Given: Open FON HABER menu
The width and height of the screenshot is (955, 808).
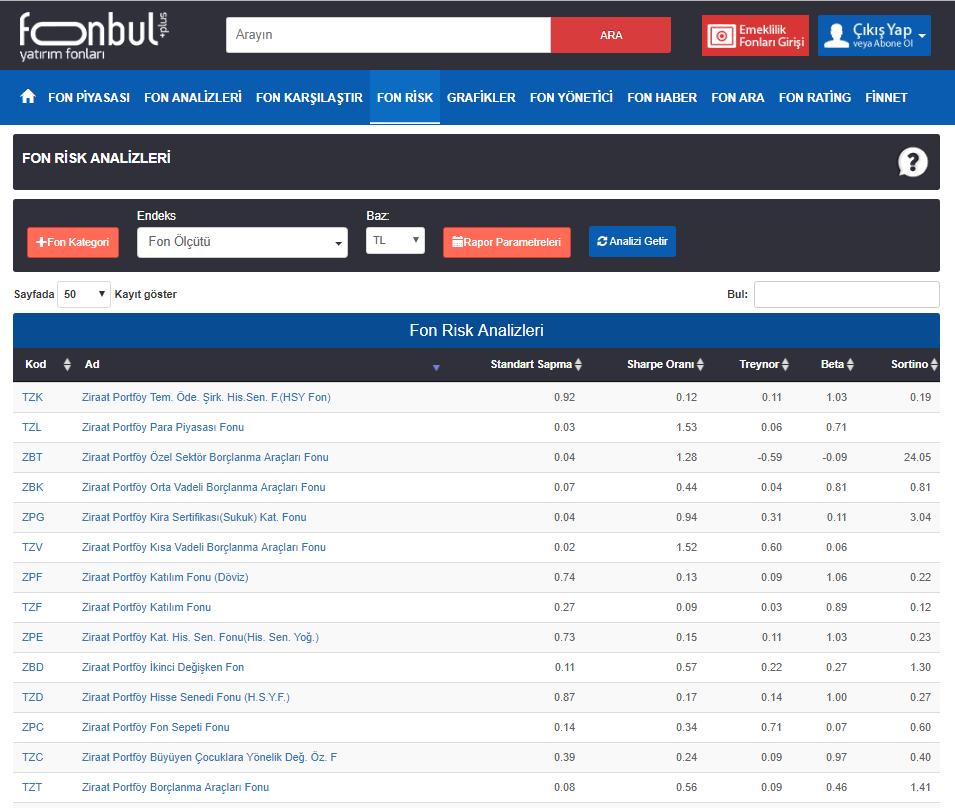Looking at the screenshot, I should pos(662,97).
